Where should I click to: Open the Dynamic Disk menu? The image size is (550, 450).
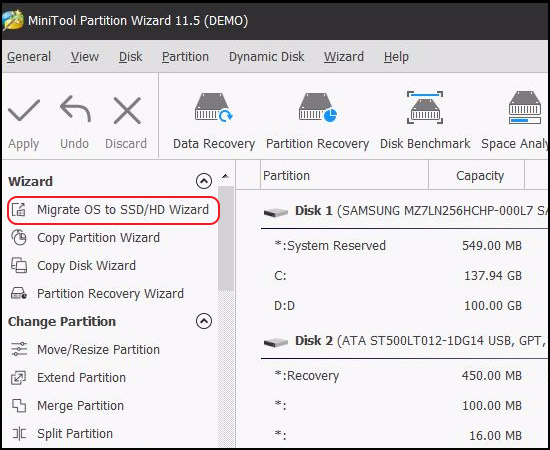coord(267,56)
